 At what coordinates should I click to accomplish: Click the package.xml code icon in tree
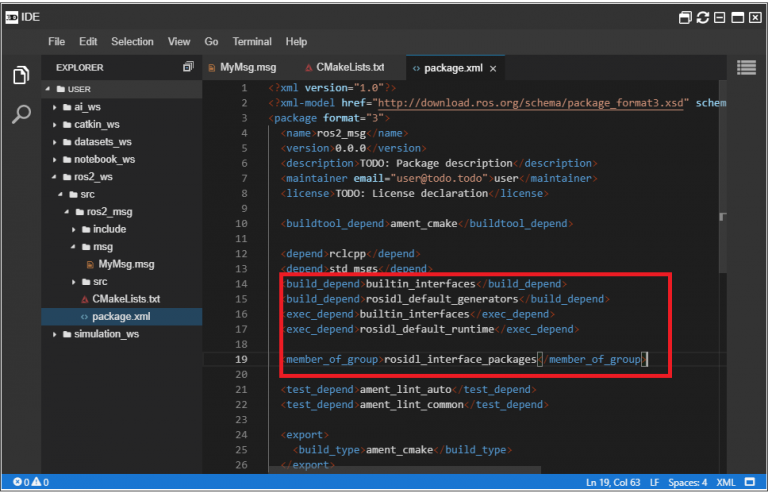point(85,317)
